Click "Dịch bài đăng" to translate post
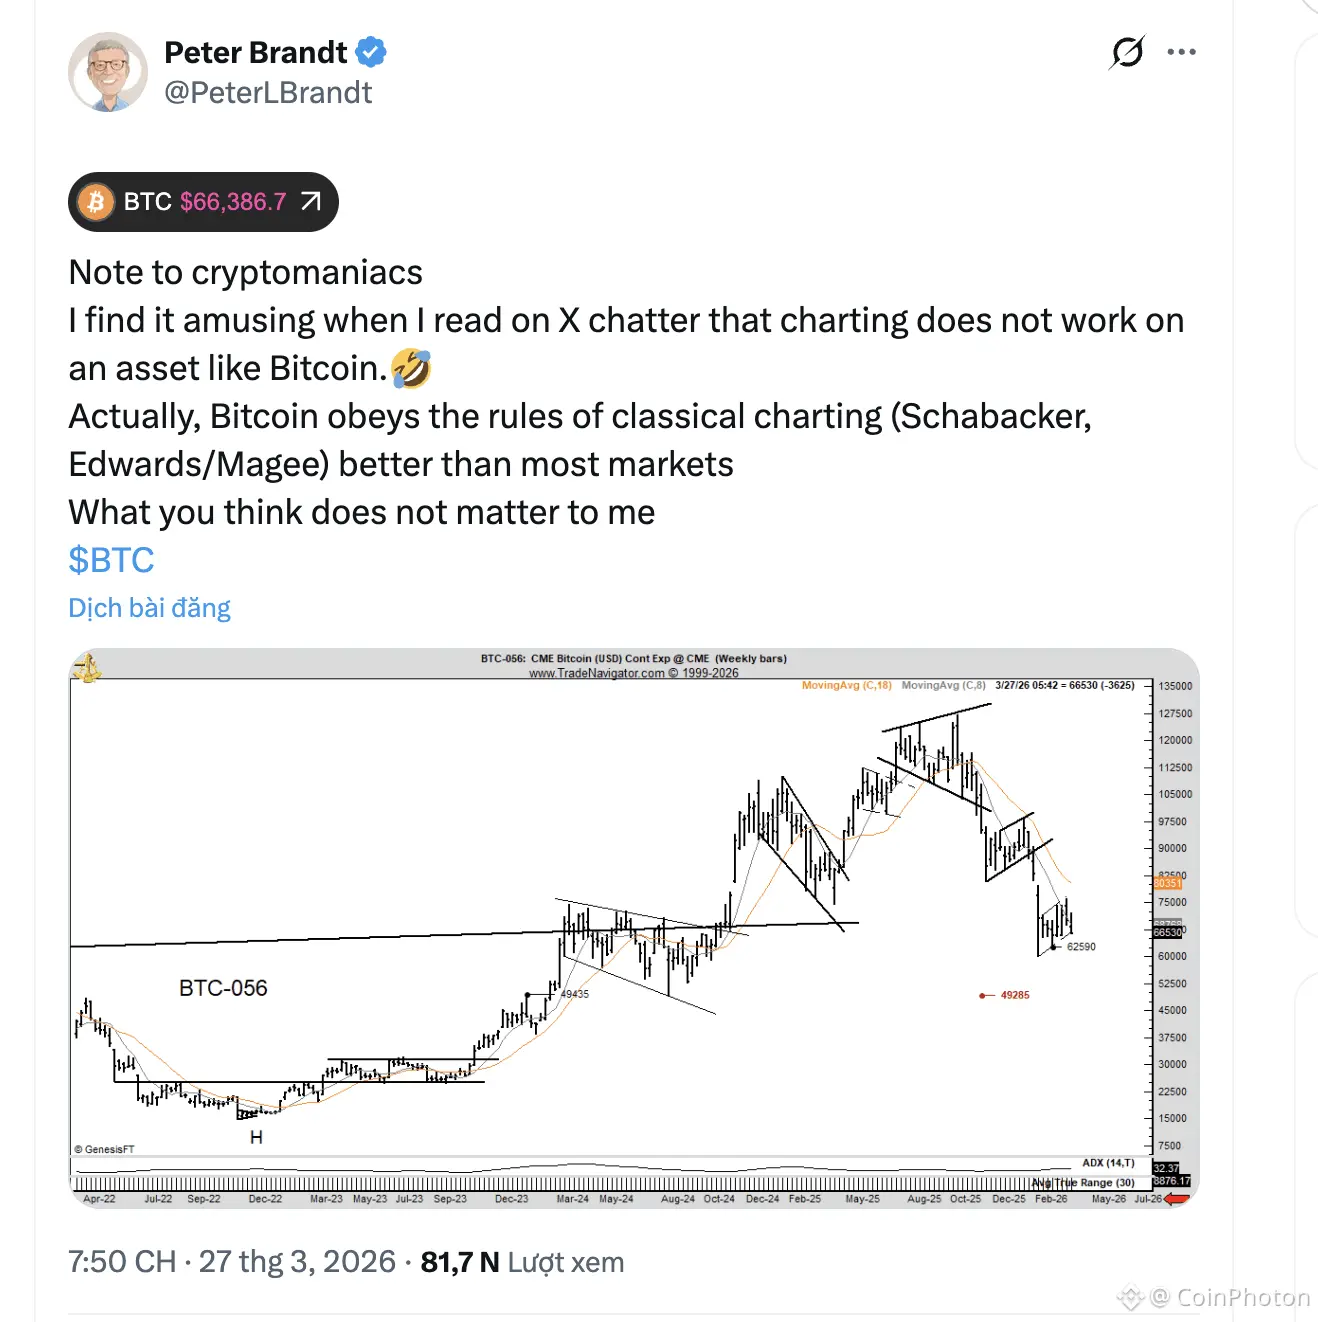Viewport: 1318px width, 1322px height. pos(149,608)
